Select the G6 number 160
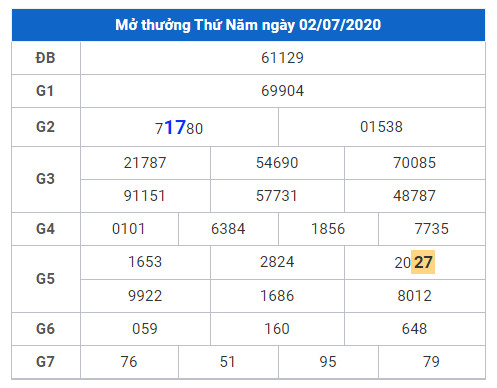The width and height of the screenshot is (497, 388). coord(277,329)
